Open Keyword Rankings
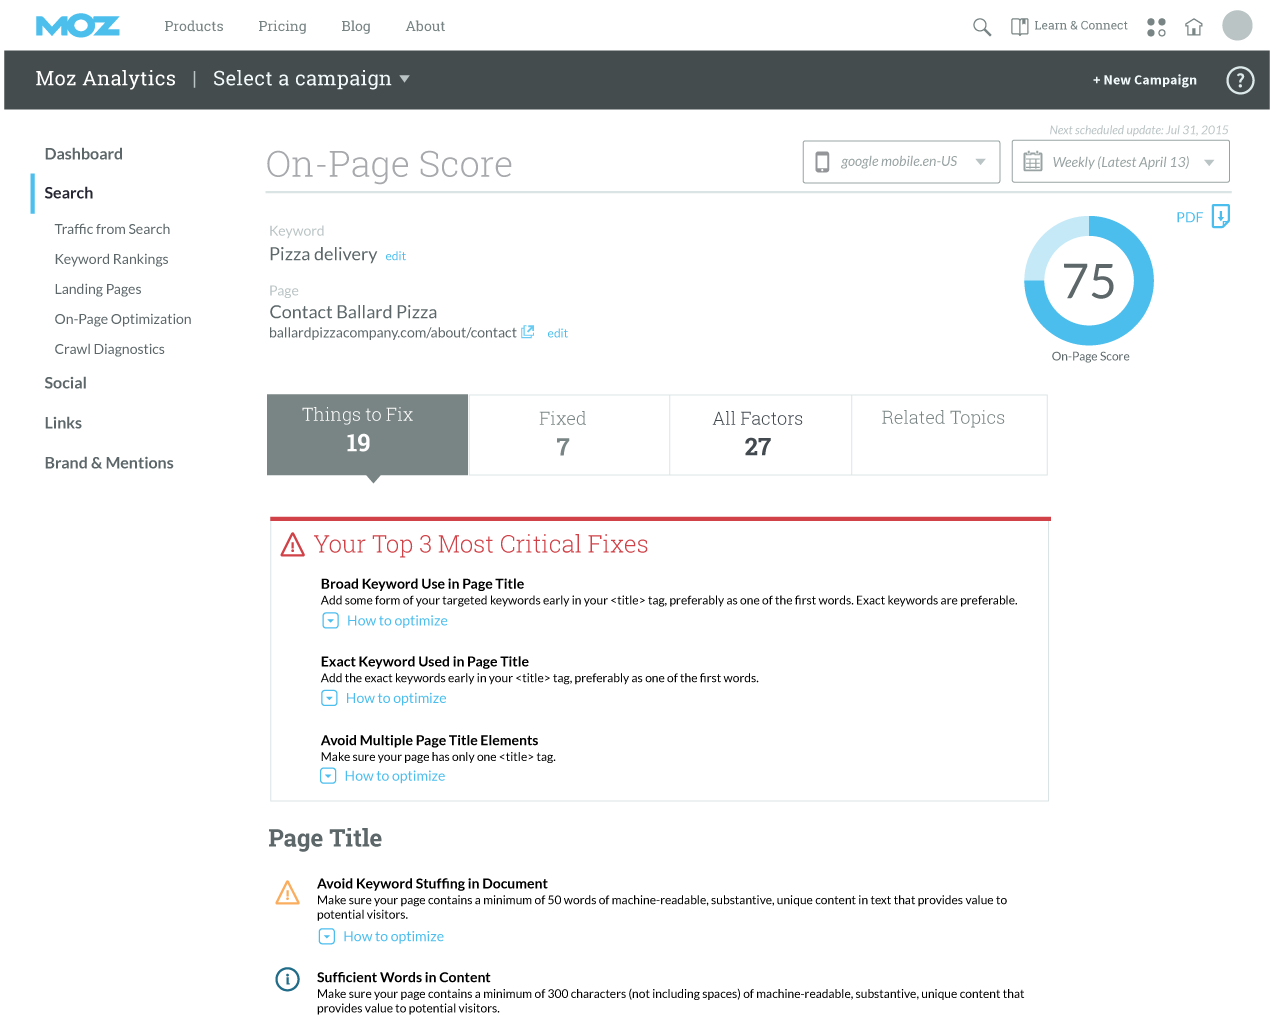The image size is (1270, 1019). [111, 259]
